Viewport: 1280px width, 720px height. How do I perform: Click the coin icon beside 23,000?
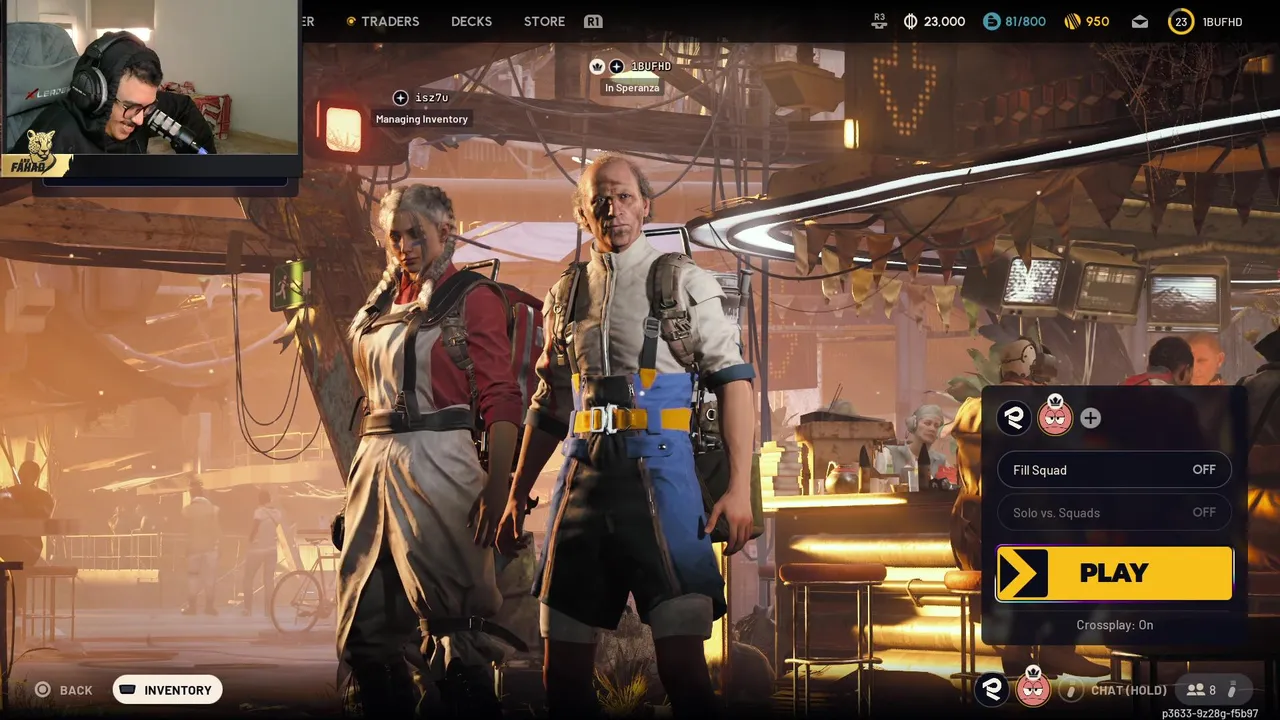click(x=910, y=21)
